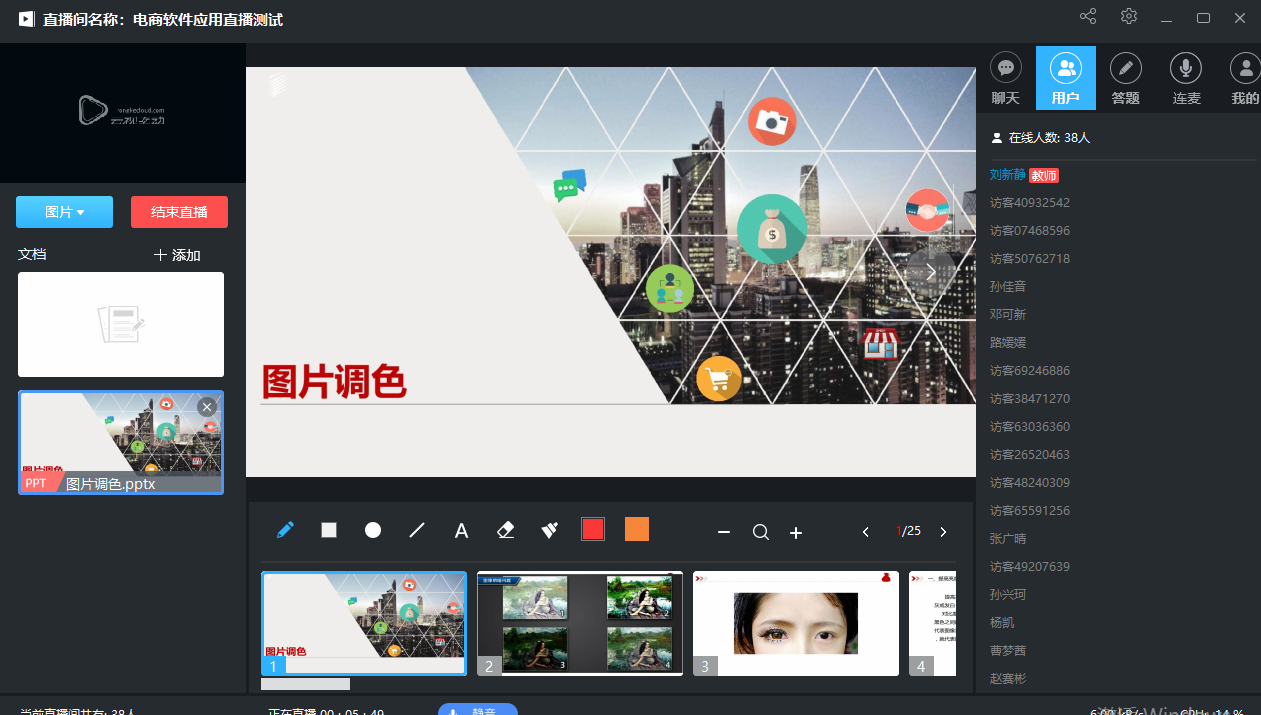The image size is (1261, 715).
Task: Go to next slide with main arrow
Action: pyautogui.click(x=930, y=272)
